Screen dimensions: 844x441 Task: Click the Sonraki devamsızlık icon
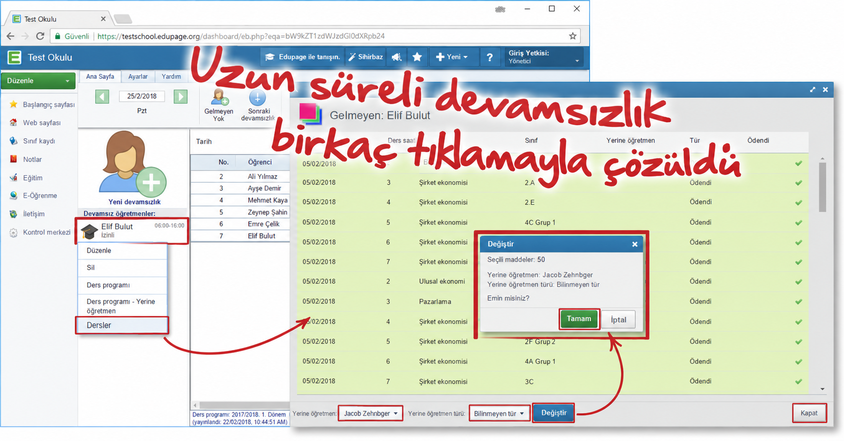coord(257,105)
